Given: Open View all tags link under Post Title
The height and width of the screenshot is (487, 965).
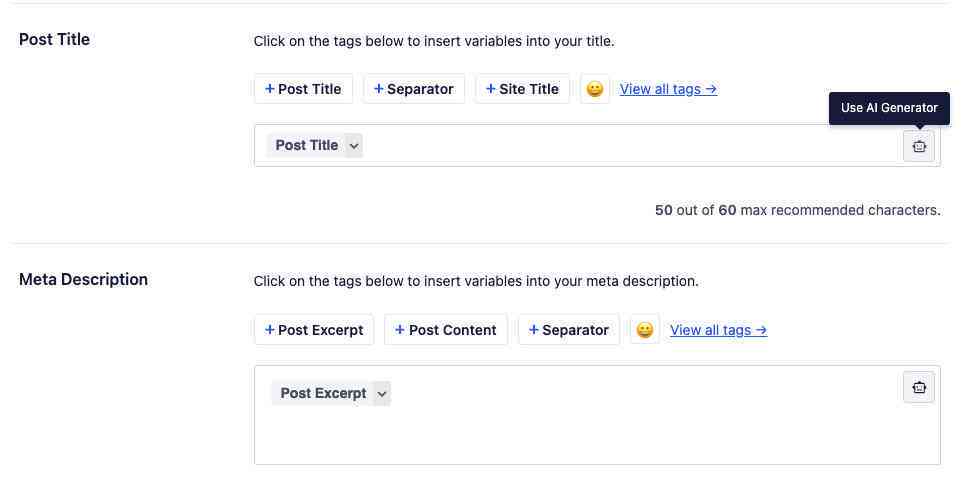Looking at the screenshot, I should click(668, 89).
